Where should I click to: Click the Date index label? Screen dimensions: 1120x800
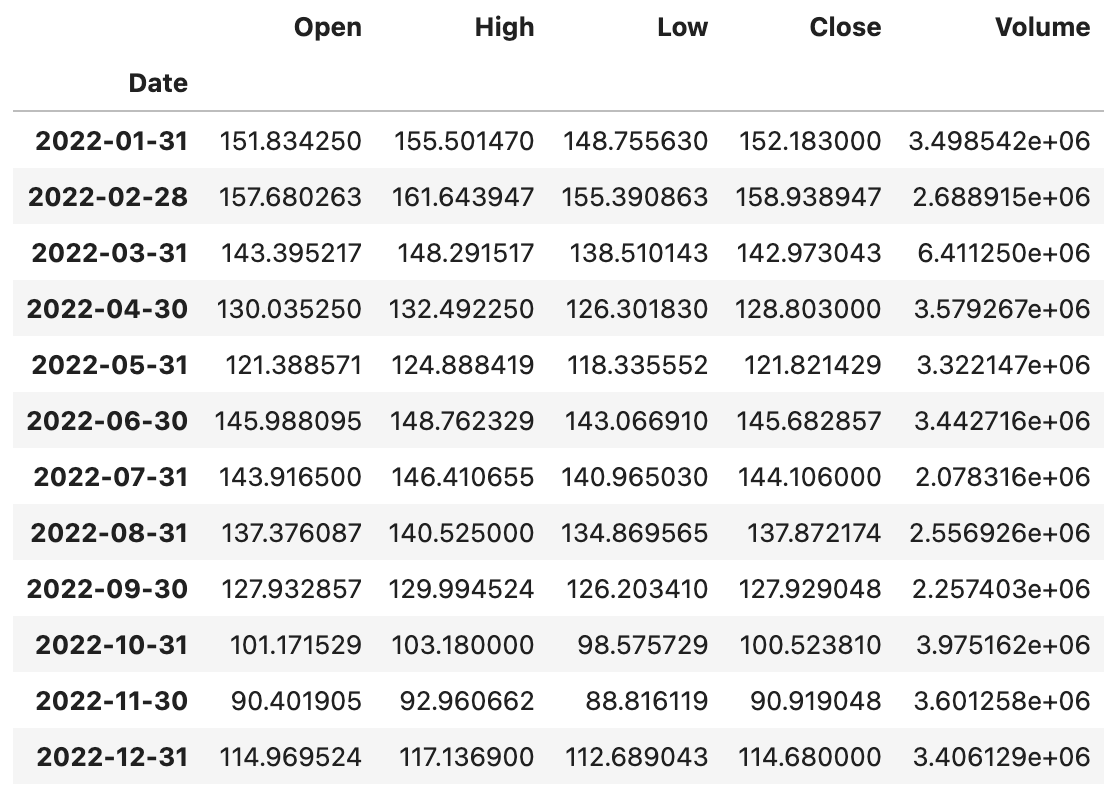coord(158,83)
